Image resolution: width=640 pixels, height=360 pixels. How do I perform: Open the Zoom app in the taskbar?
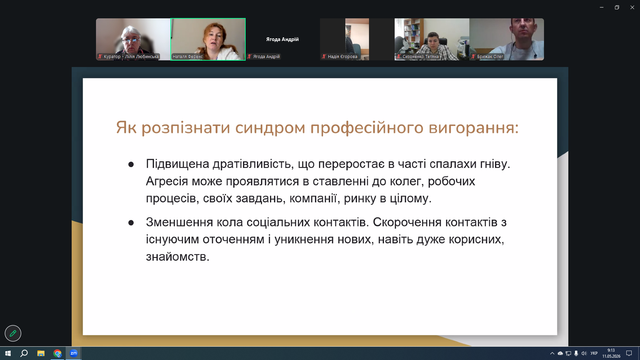click(x=74, y=353)
